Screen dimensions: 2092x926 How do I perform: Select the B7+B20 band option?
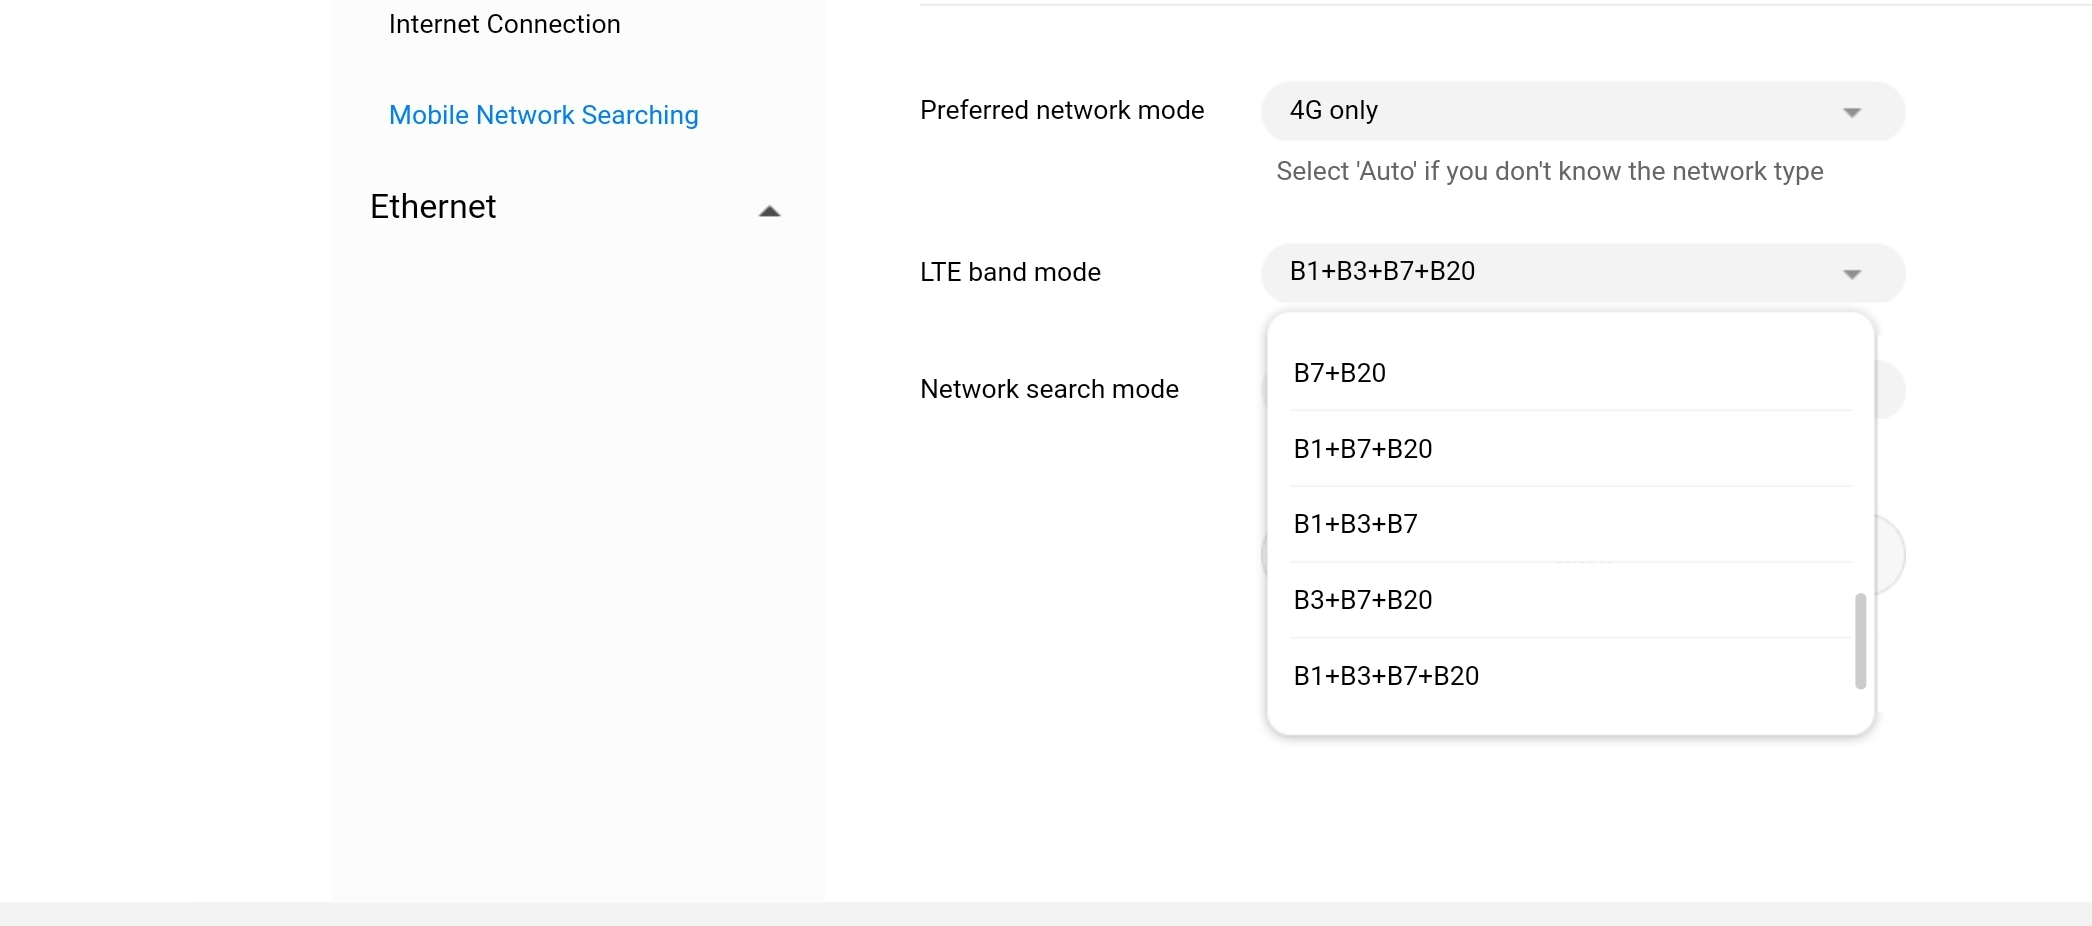pos(1340,373)
